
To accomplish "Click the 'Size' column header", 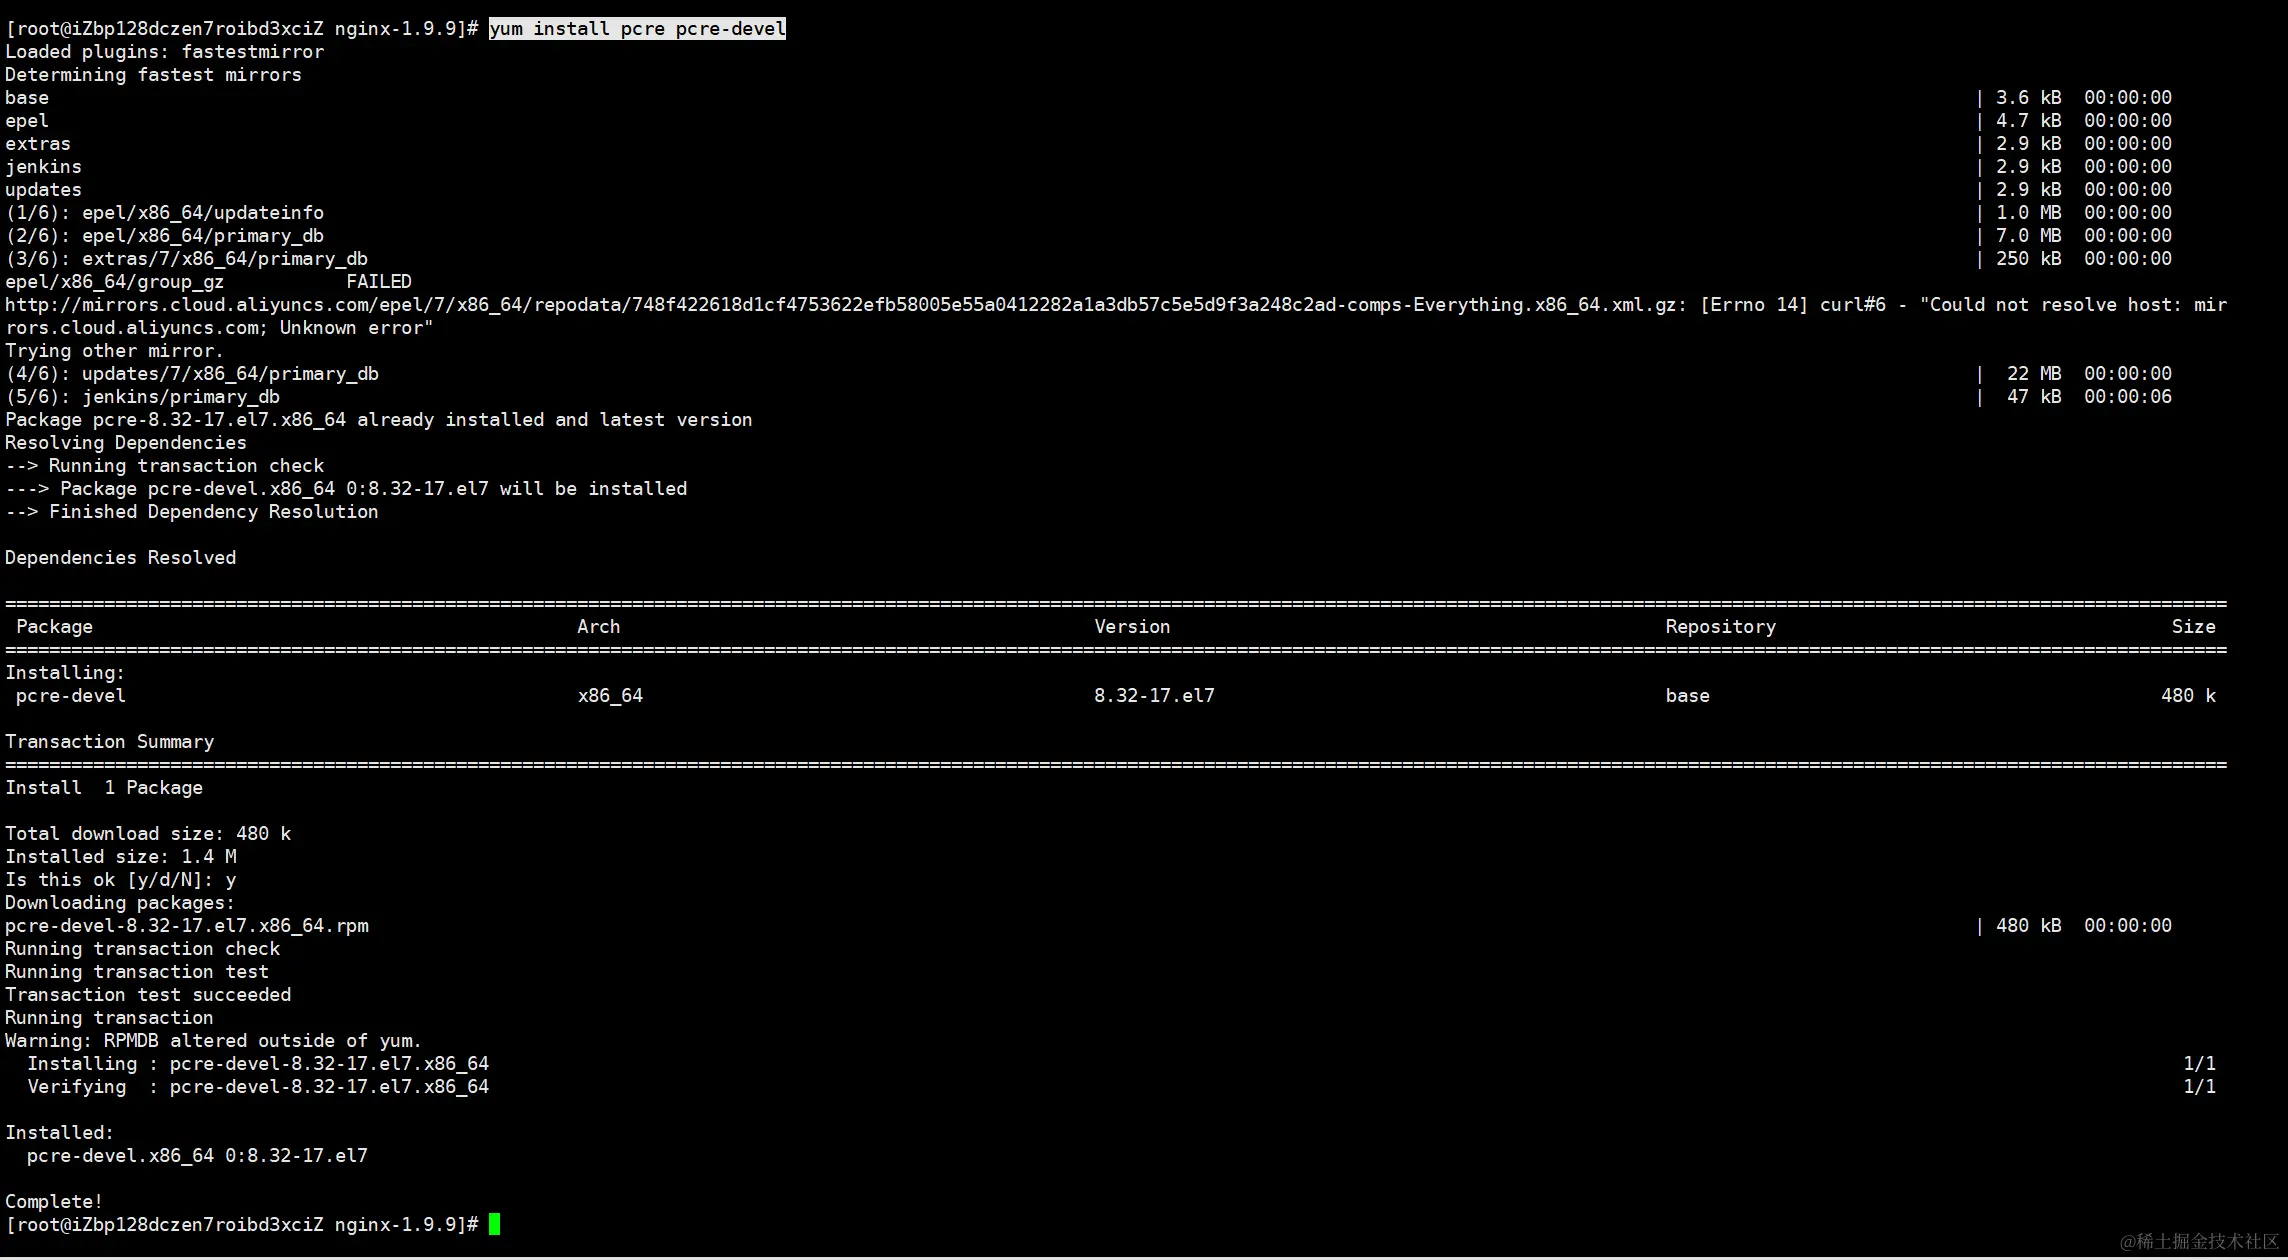I will 2194,627.
